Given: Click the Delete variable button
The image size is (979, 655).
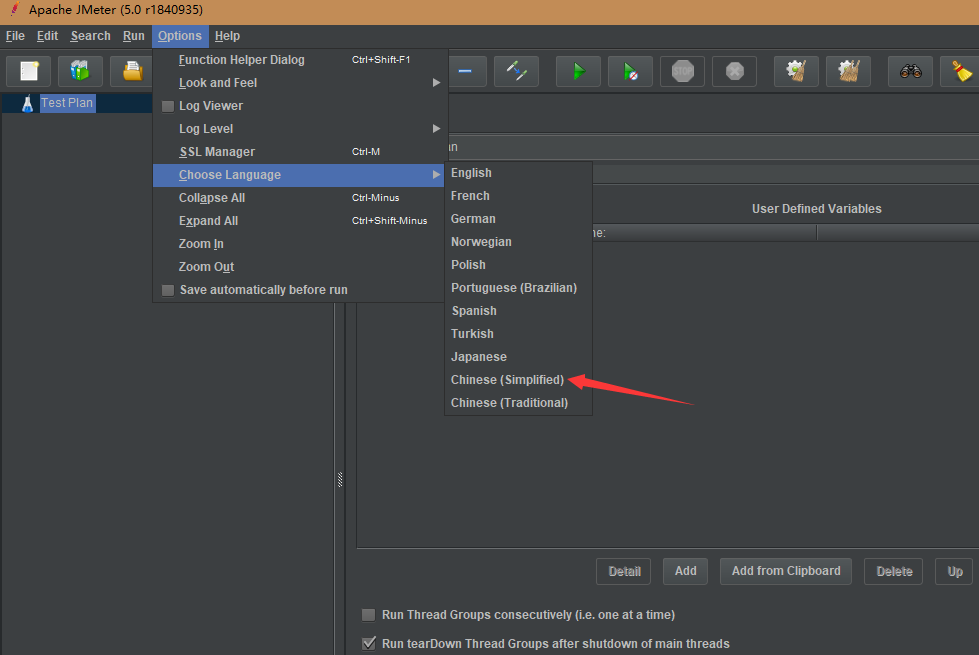Looking at the screenshot, I should (893, 571).
